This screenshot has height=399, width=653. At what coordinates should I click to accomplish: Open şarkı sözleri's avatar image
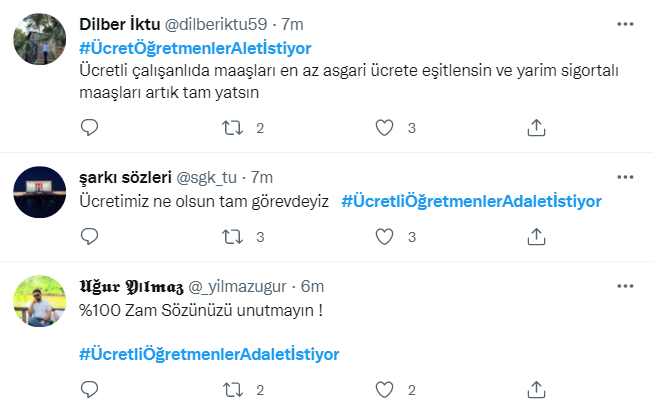40,192
